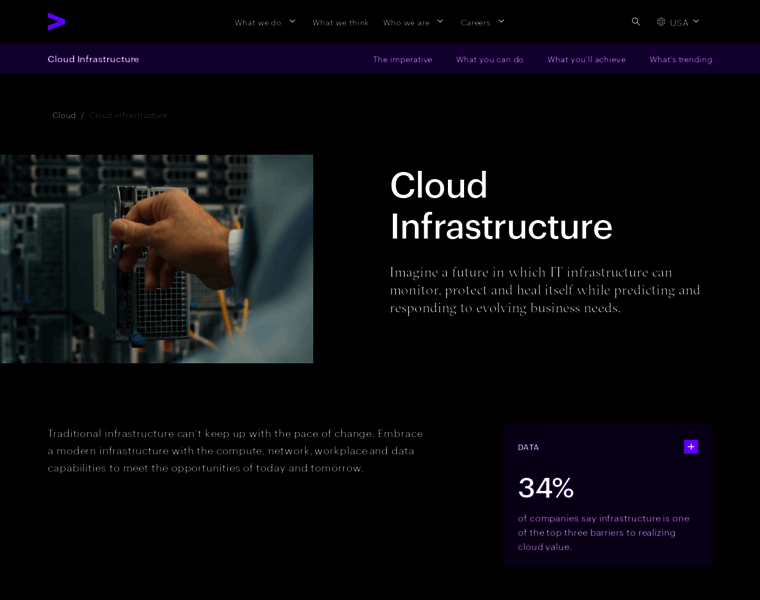The width and height of the screenshot is (760, 600).
Task: Expand the Careers menu chevron
Action: click(501, 21)
